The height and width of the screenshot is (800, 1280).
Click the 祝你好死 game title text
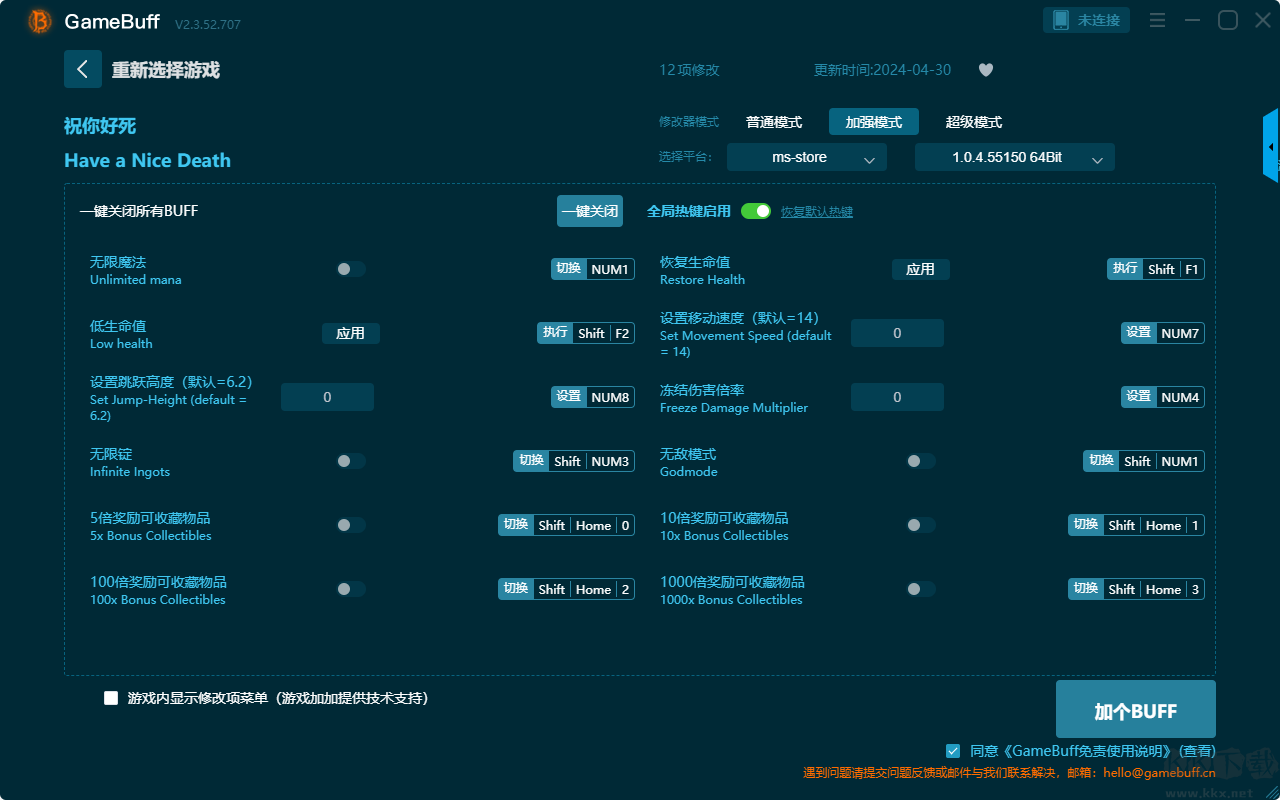tap(100, 126)
